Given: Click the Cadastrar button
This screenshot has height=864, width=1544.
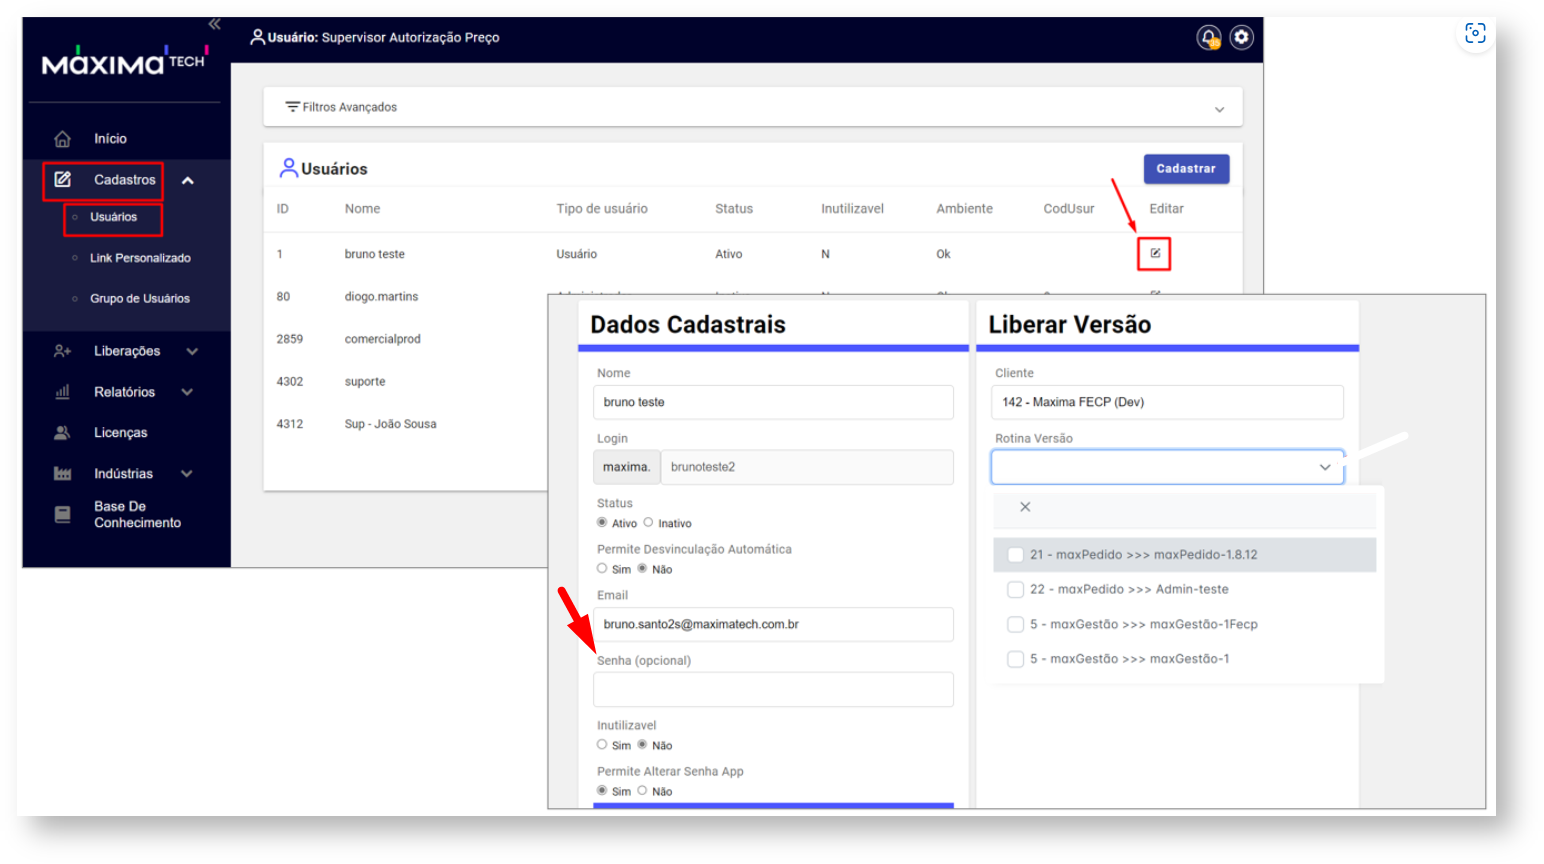Looking at the screenshot, I should pos(1185,169).
